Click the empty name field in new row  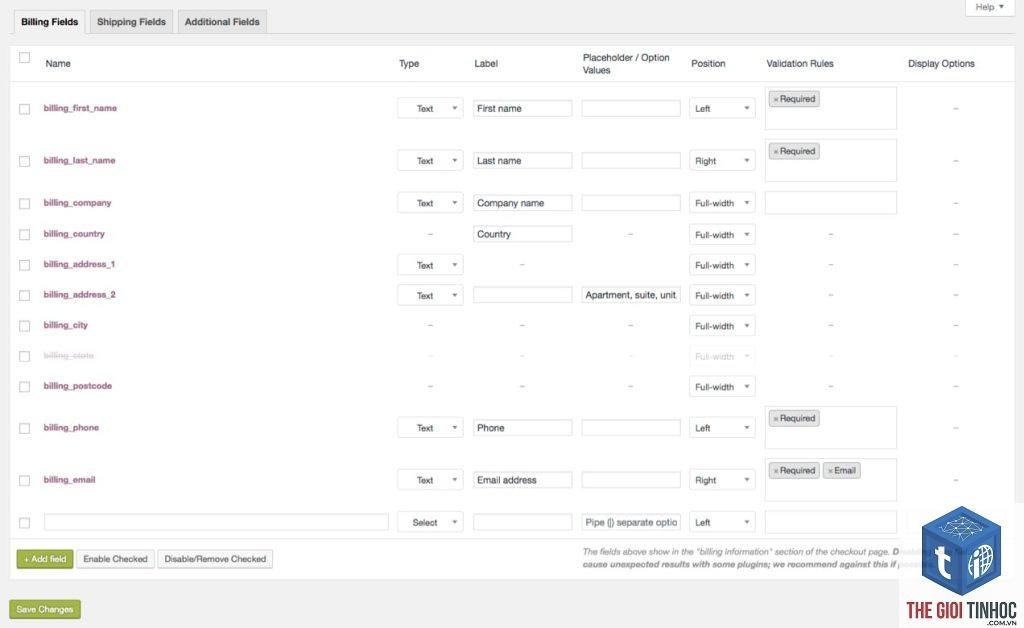point(216,522)
